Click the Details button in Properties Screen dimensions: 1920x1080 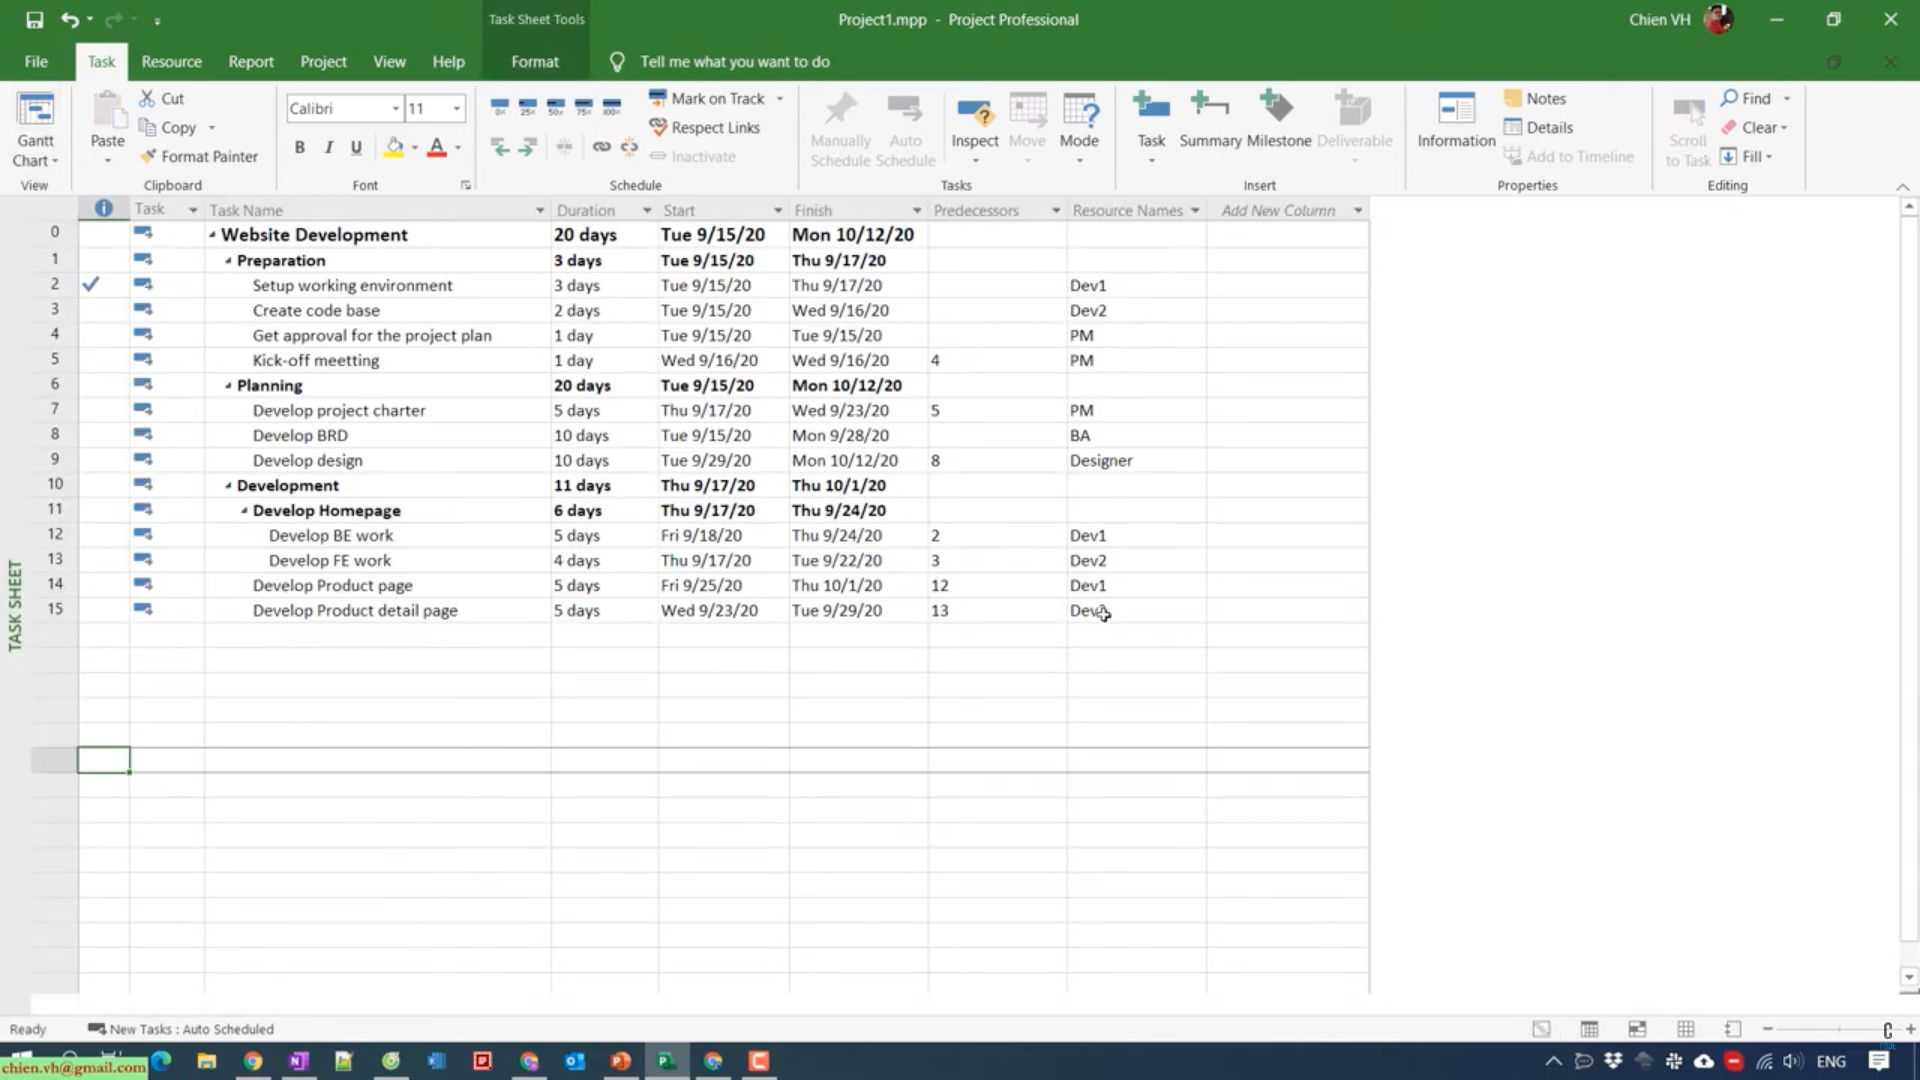[x=1538, y=127]
